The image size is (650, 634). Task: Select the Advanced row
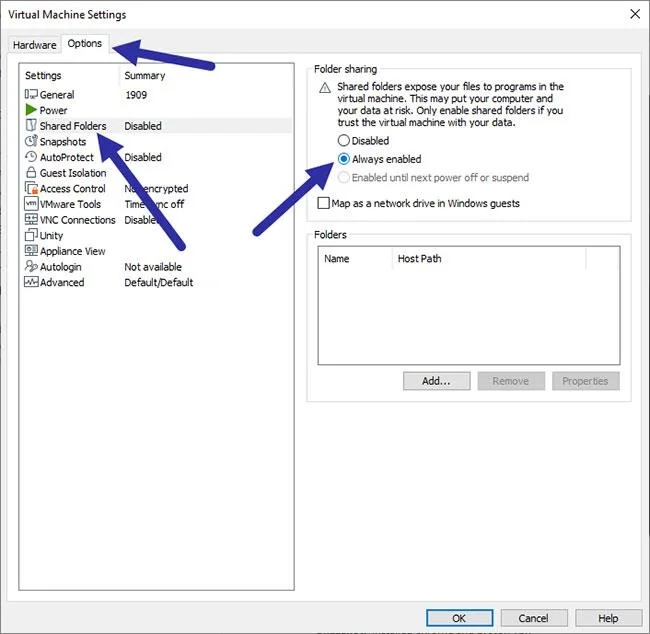click(x=157, y=282)
